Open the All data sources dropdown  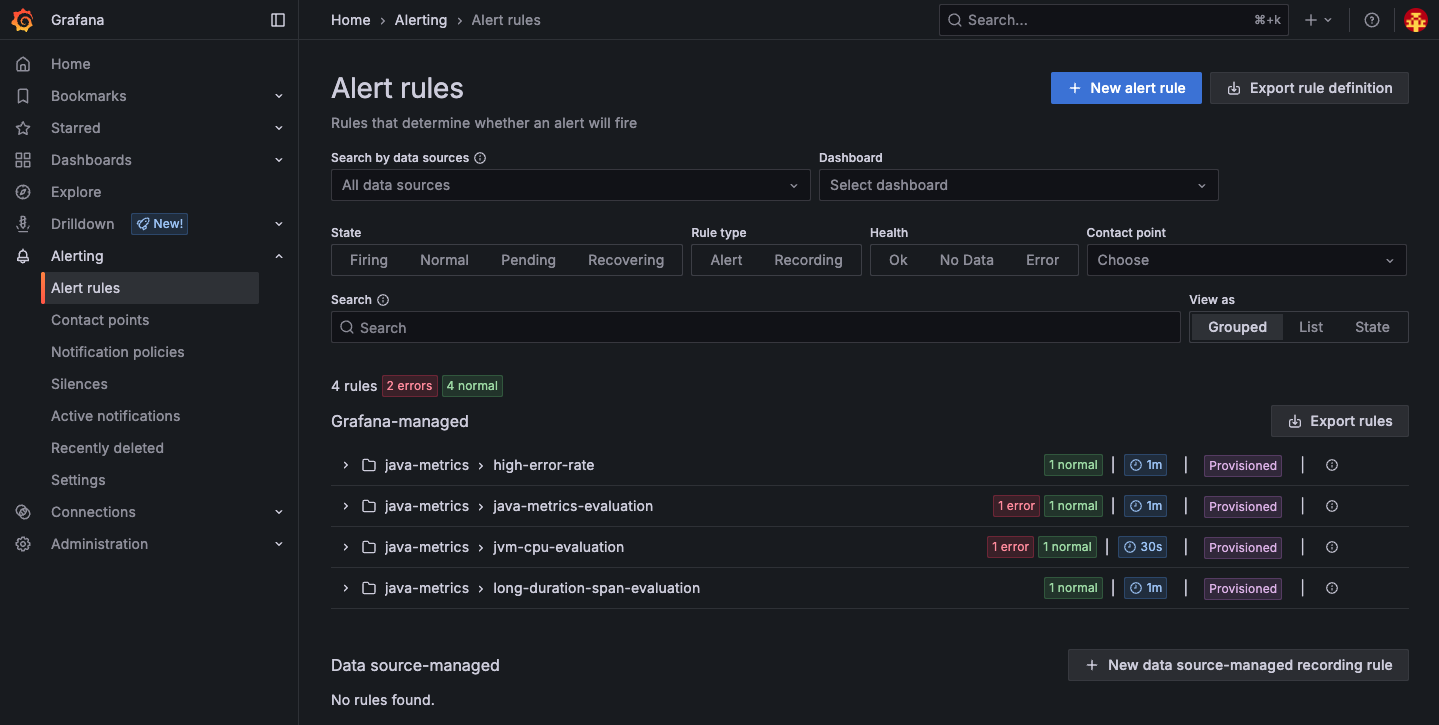pyautogui.click(x=571, y=185)
